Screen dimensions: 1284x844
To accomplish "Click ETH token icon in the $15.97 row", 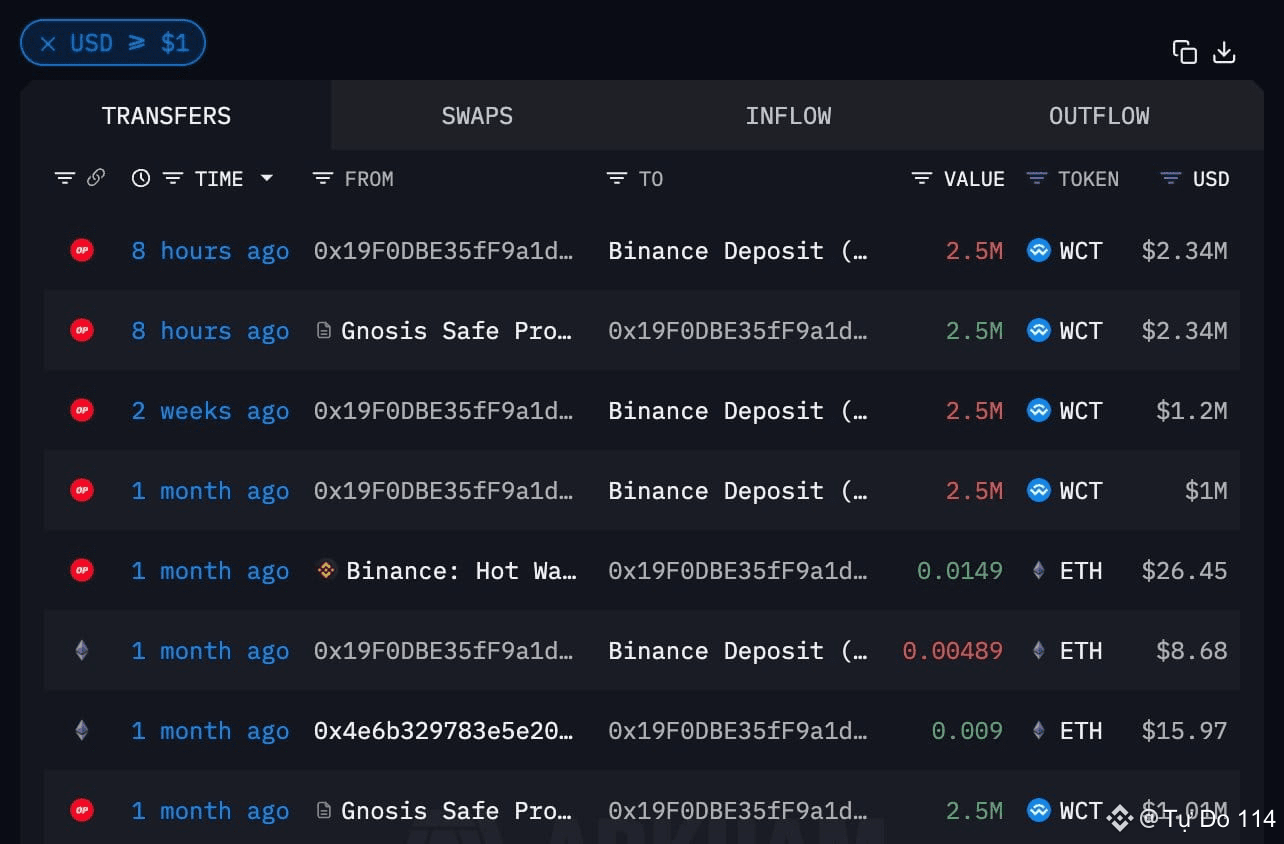I will [x=1039, y=730].
